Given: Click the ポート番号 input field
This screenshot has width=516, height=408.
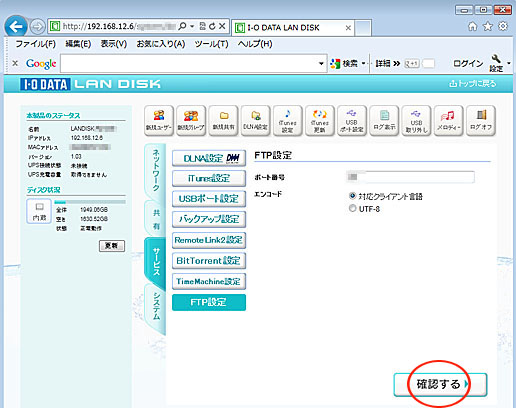Looking at the screenshot, I should tap(410, 177).
